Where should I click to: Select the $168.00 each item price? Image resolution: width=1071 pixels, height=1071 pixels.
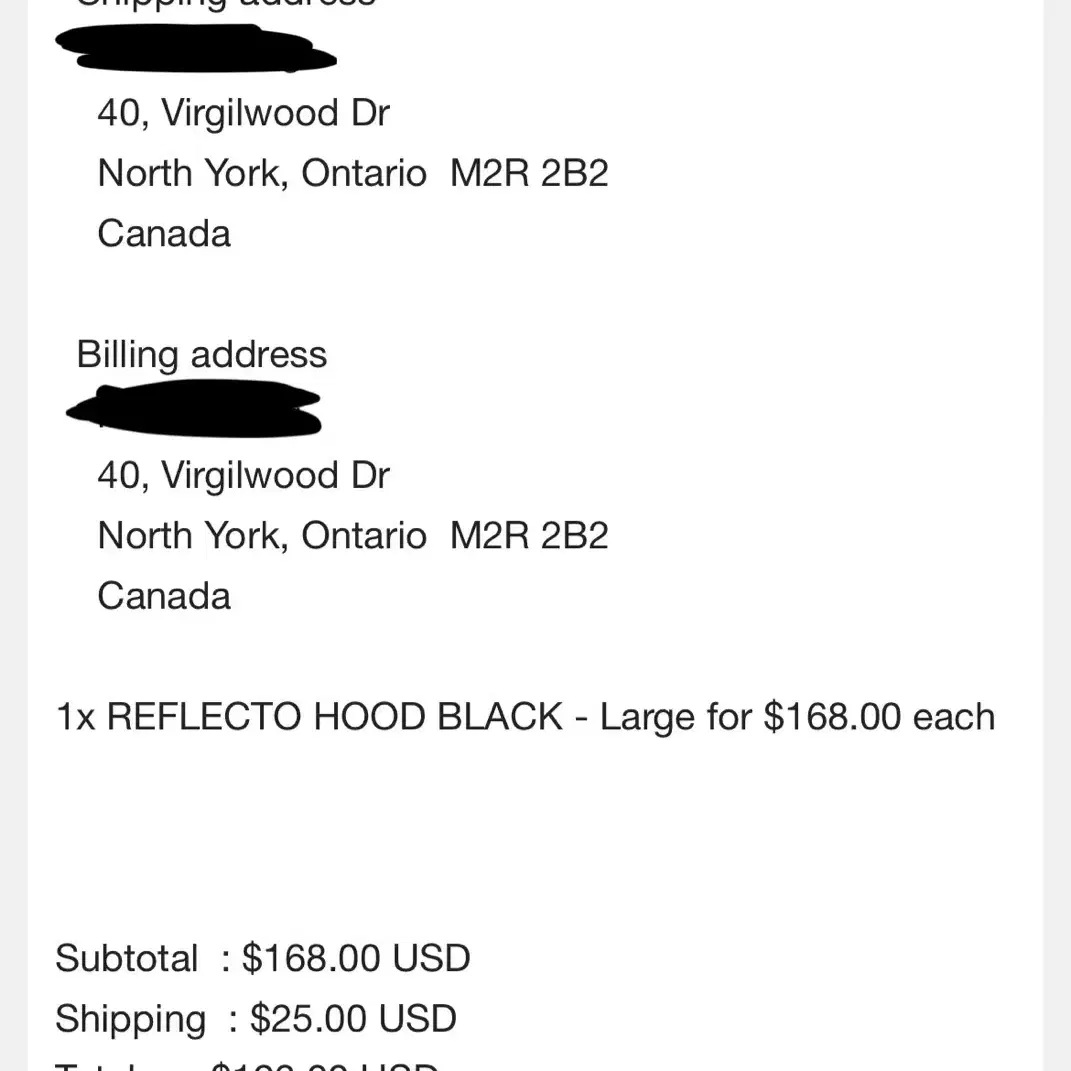click(879, 717)
